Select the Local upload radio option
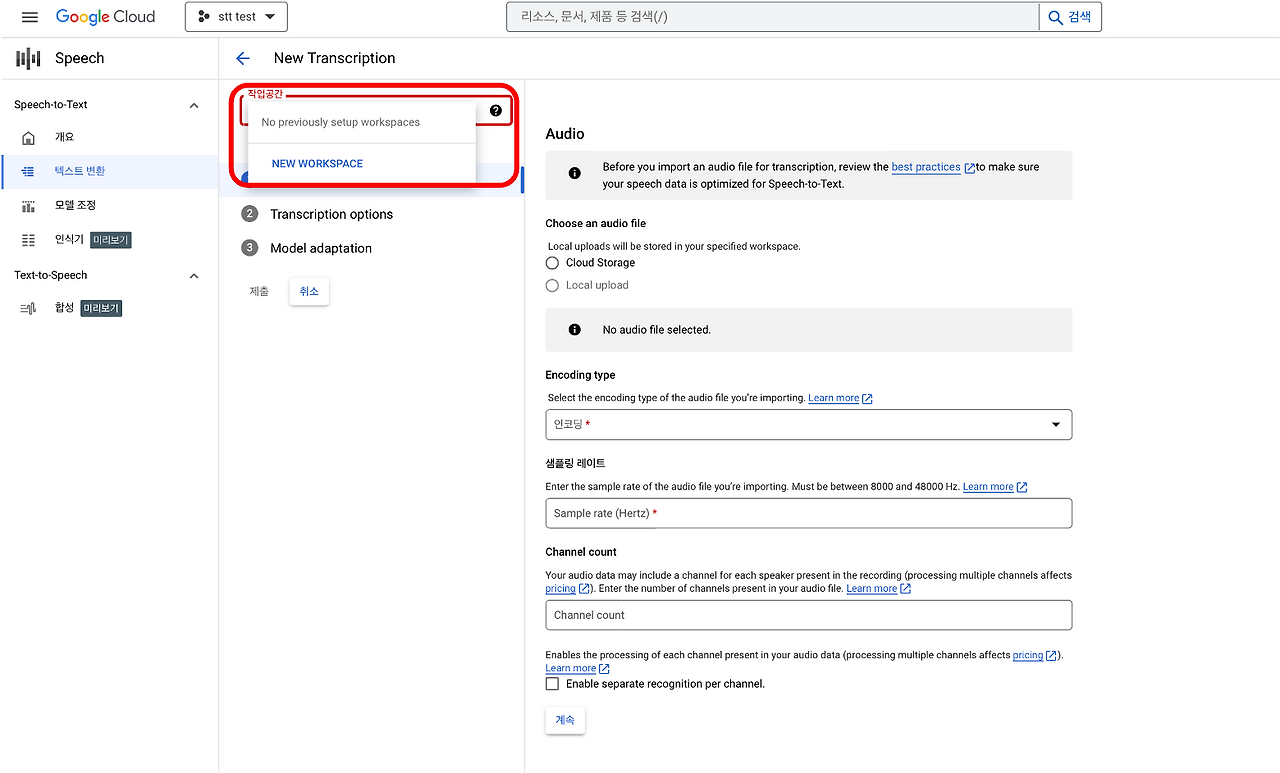This screenshot has width=1280, height=773. pyautogui.click(x=552, y=285)
